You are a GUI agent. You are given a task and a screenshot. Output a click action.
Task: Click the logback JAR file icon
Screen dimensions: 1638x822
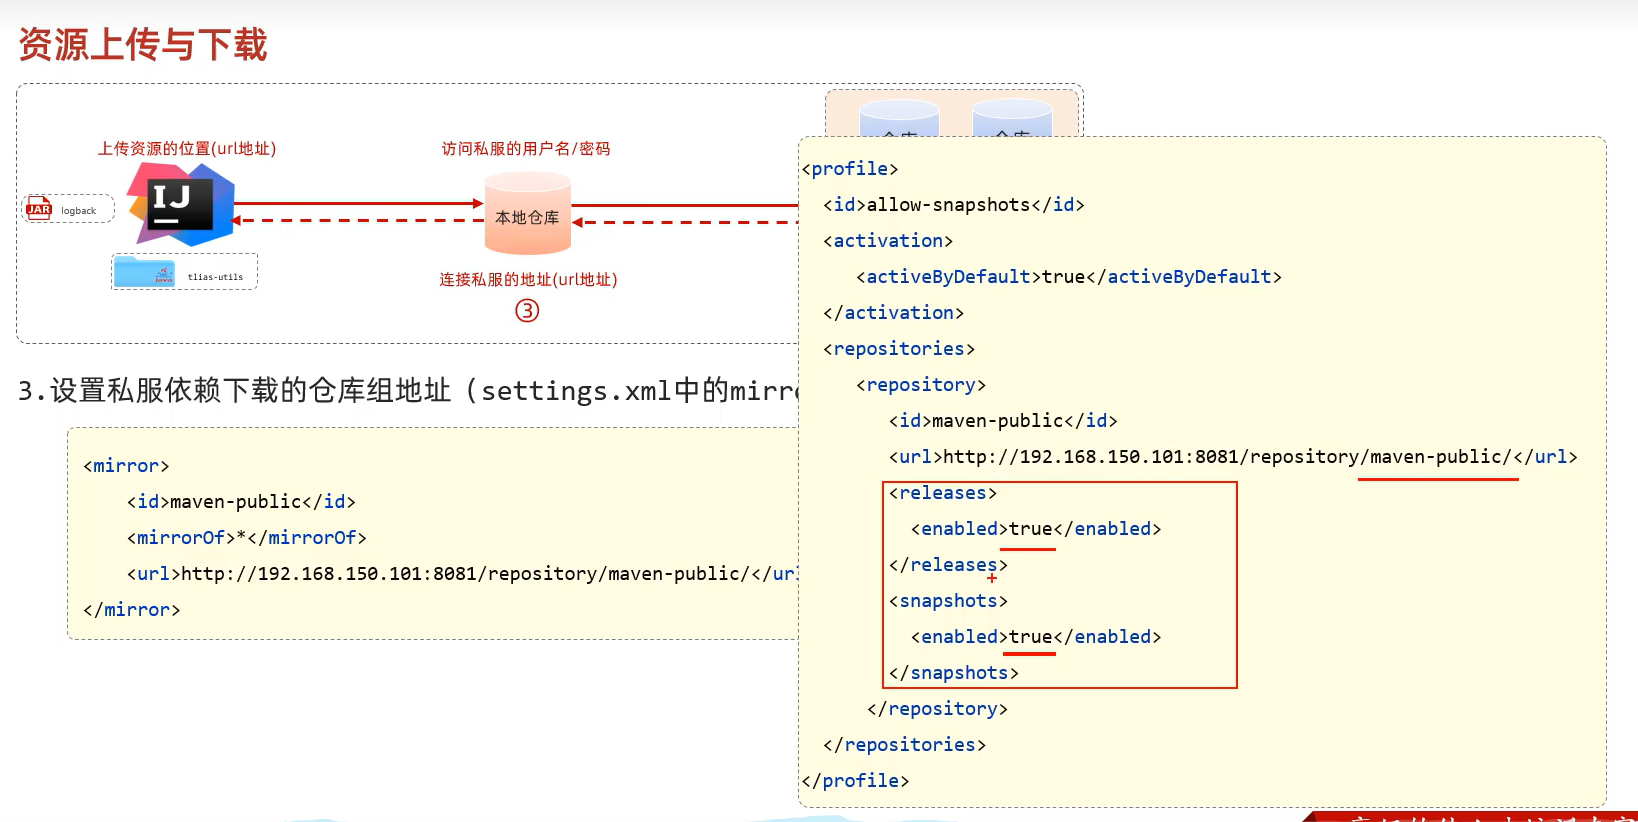[39, 208]
